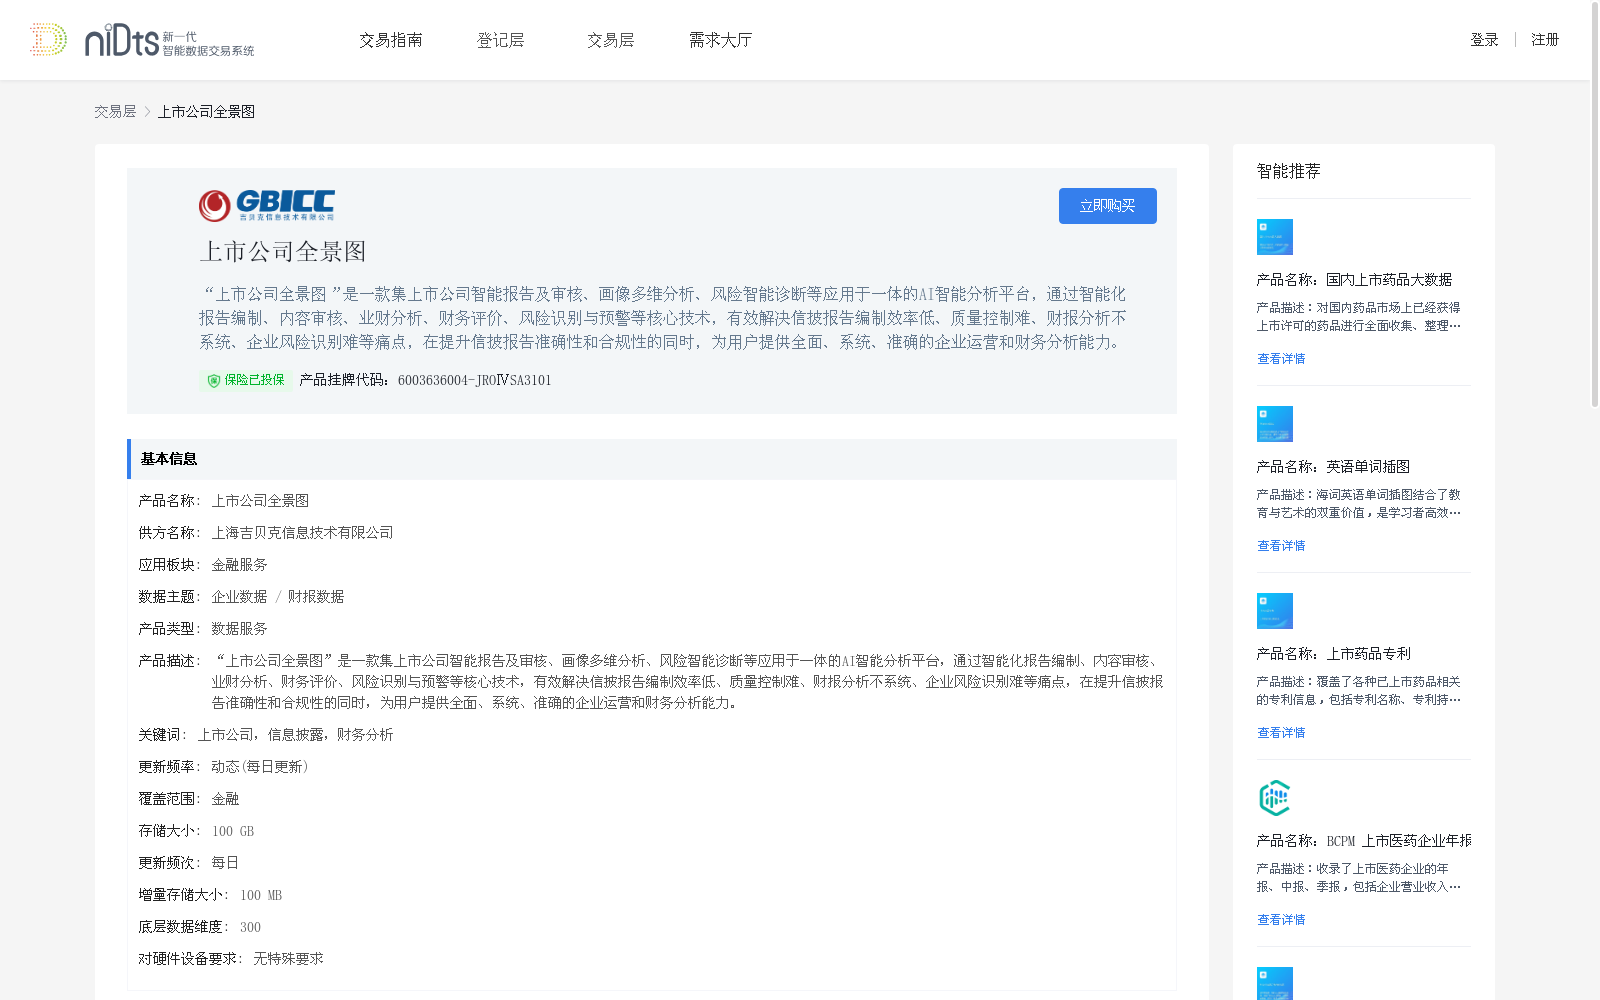Image resolution: width=1600 pixels, height=1000 pixels.
Task: Click product name 上市药品专利
Action: 1368,654
